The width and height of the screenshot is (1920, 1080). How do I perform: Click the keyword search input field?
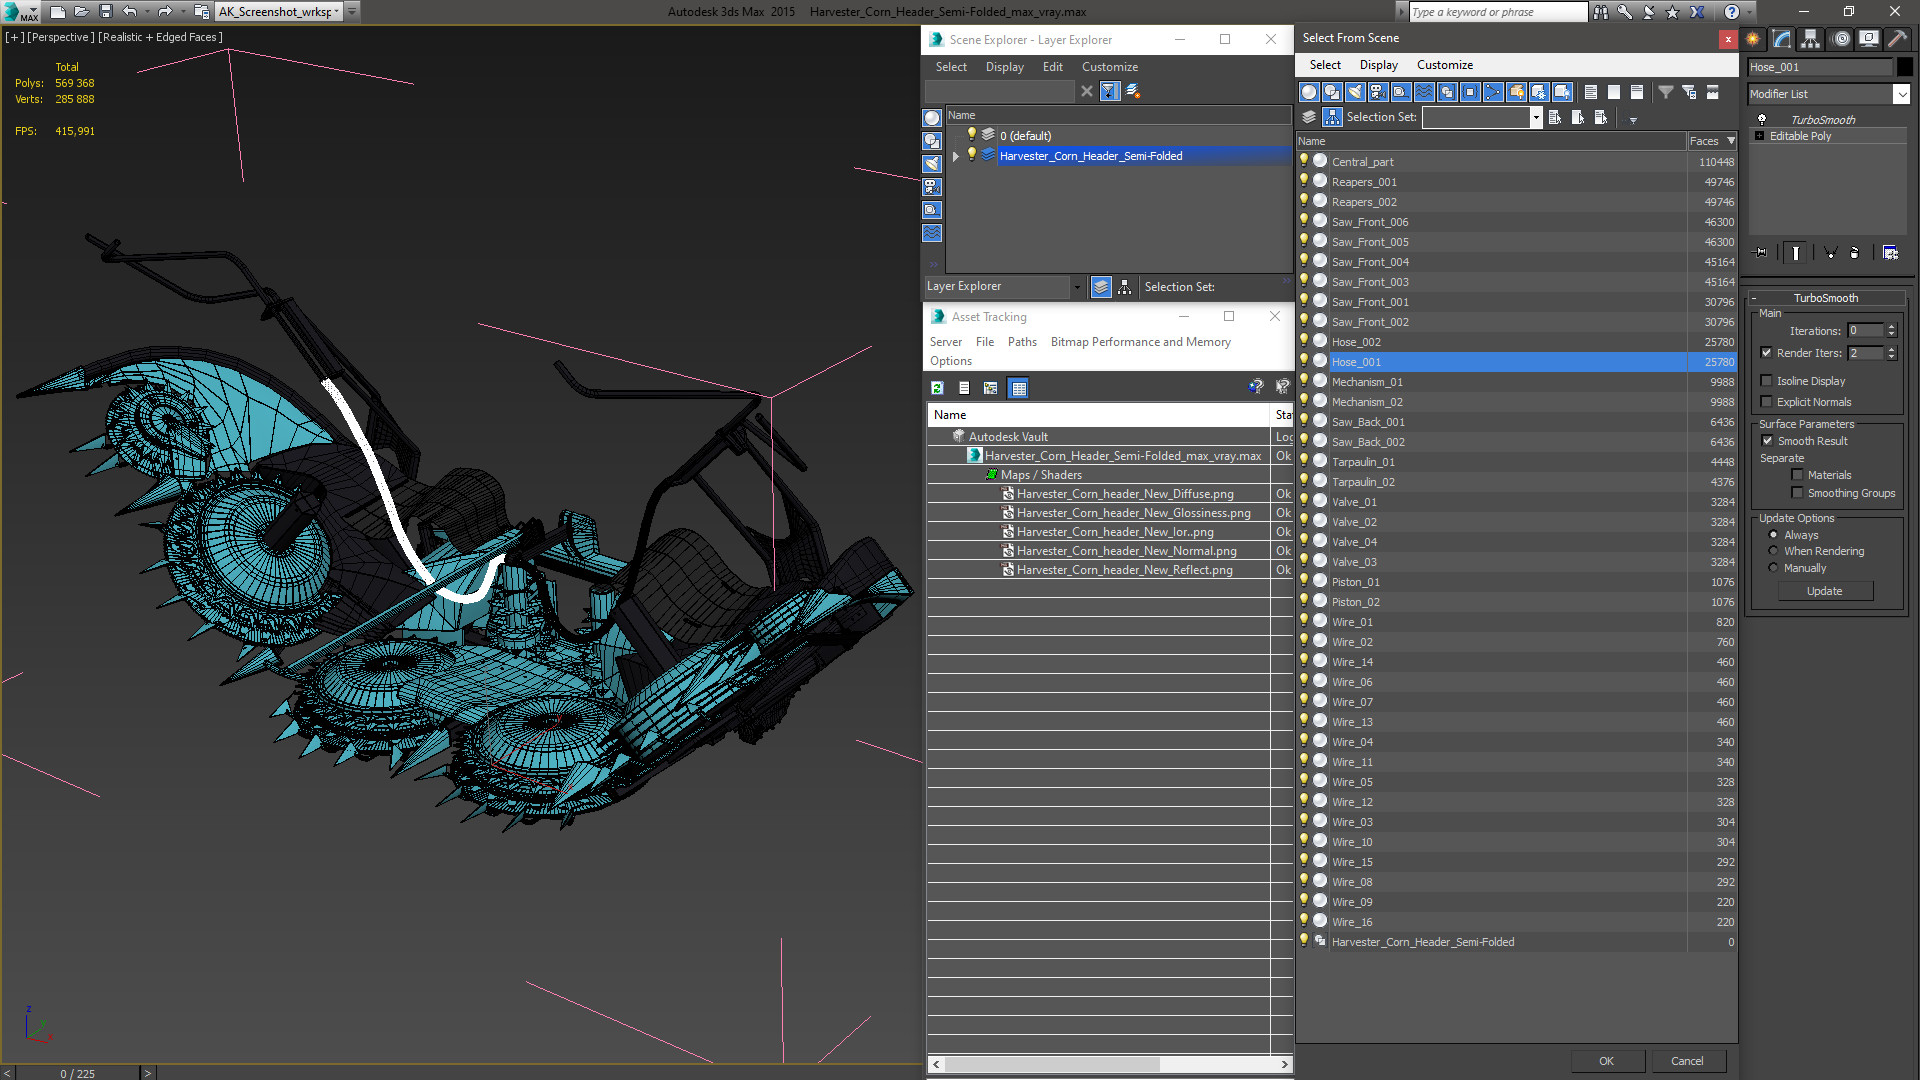(1497, 12)
